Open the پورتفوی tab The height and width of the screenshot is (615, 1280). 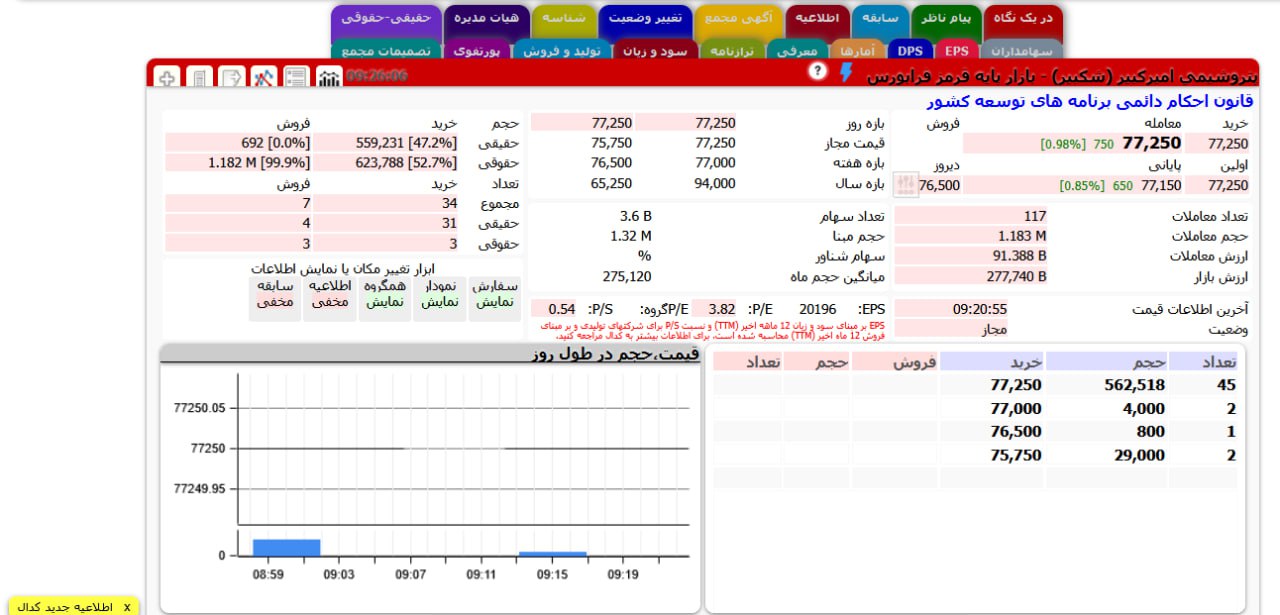coord(476,50)
